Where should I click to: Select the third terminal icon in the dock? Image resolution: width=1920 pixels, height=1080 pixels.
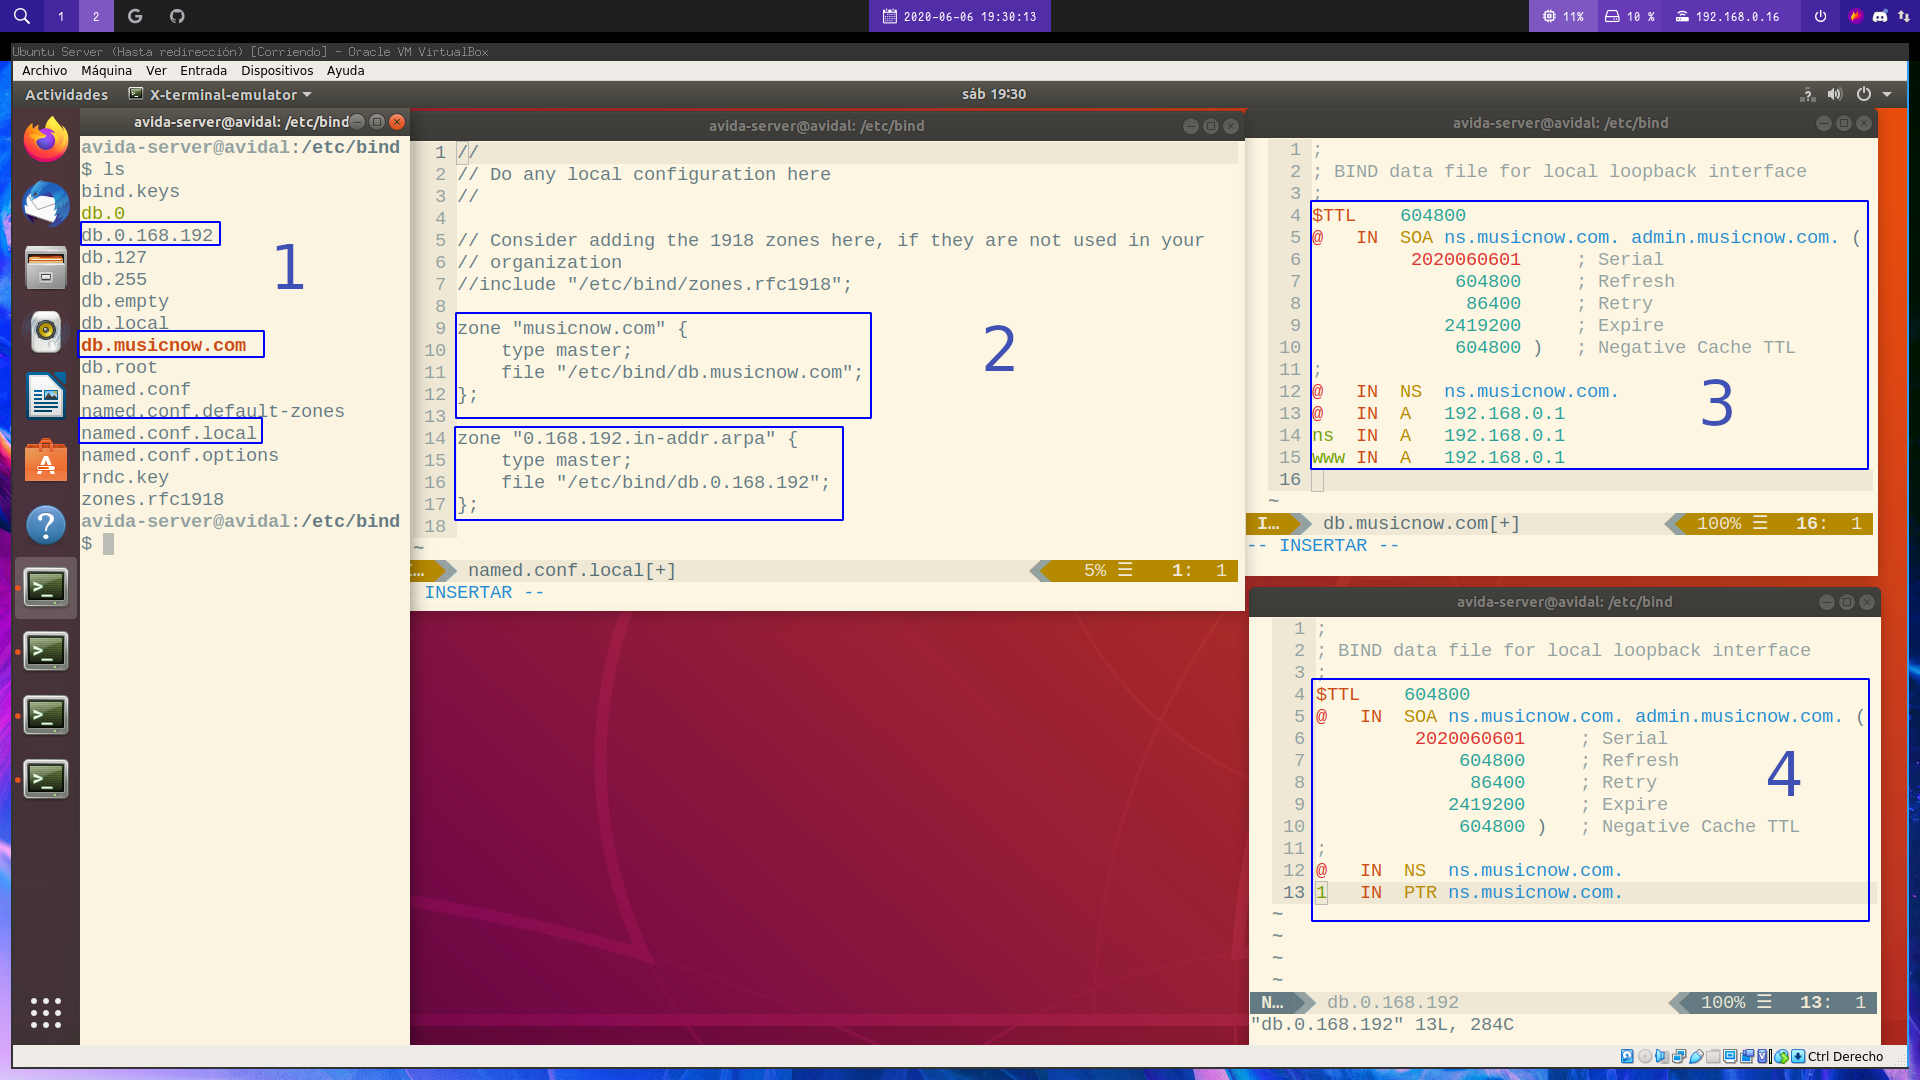[46, 716]
